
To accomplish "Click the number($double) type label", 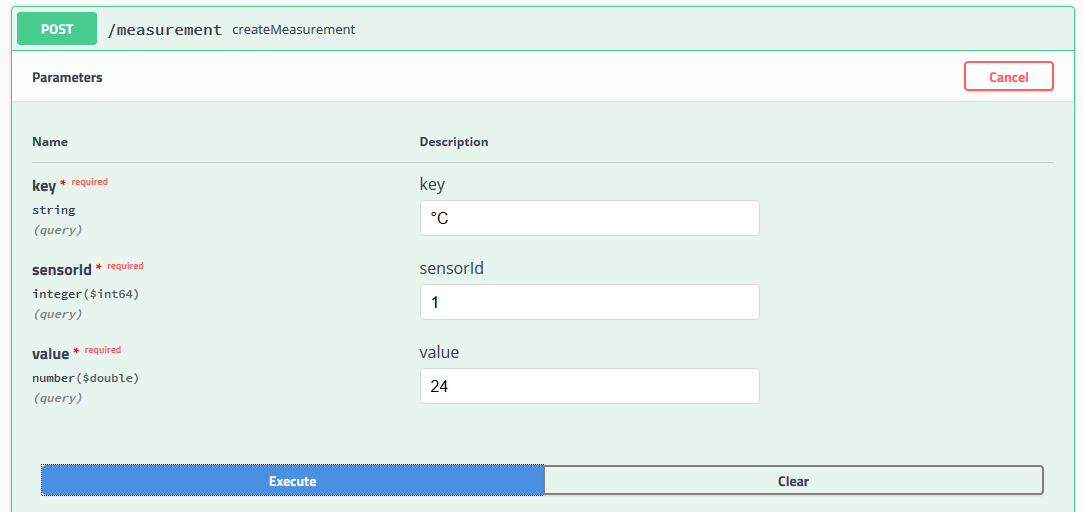I will click(x=85, y=378).
